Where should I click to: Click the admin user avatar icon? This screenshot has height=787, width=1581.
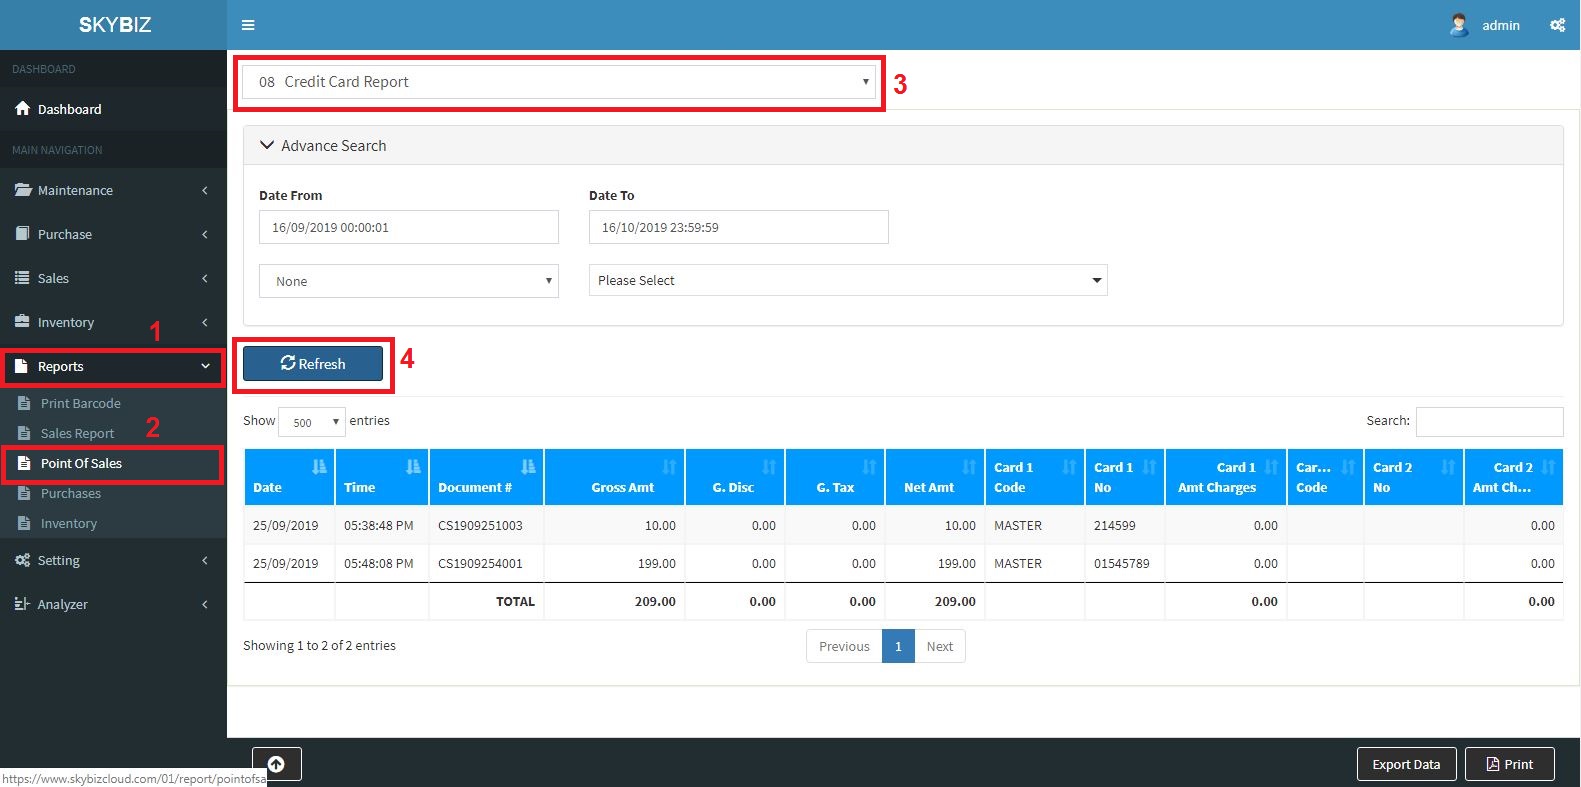coord(1459,25)
